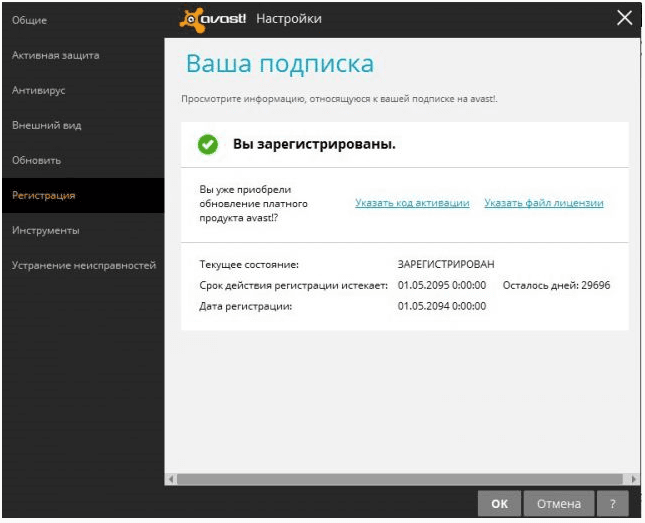
Task: Click the Вы зарегистрированы status text
Action: click(314, 144)
